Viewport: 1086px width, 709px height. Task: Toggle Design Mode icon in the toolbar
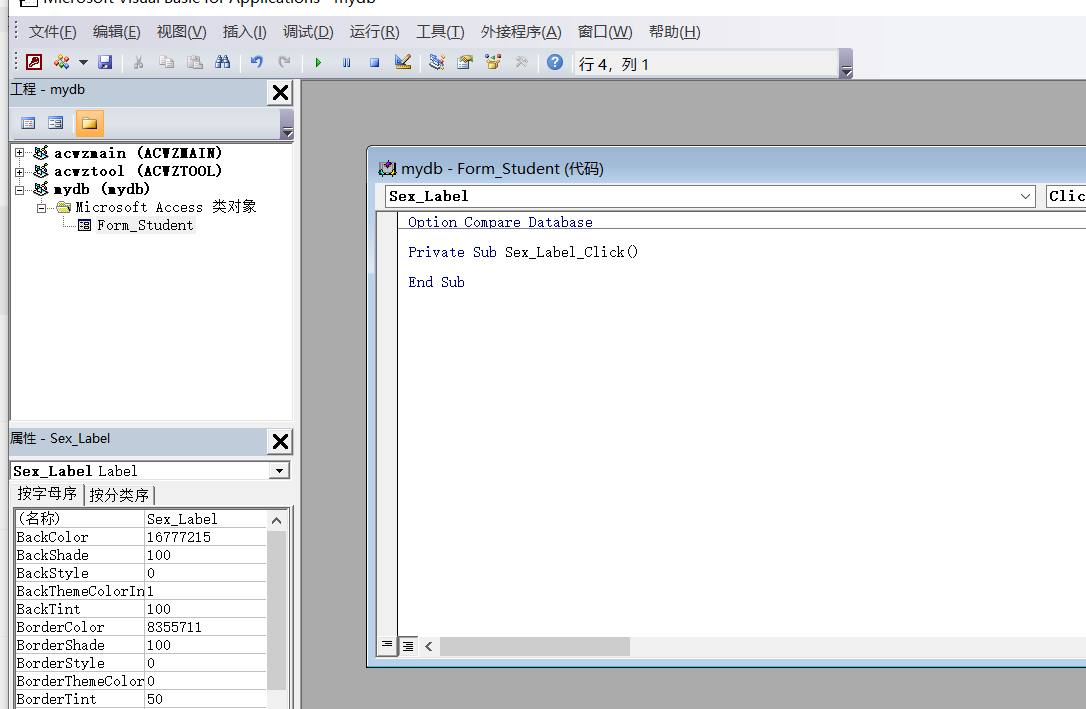click(x=402, y=63)
